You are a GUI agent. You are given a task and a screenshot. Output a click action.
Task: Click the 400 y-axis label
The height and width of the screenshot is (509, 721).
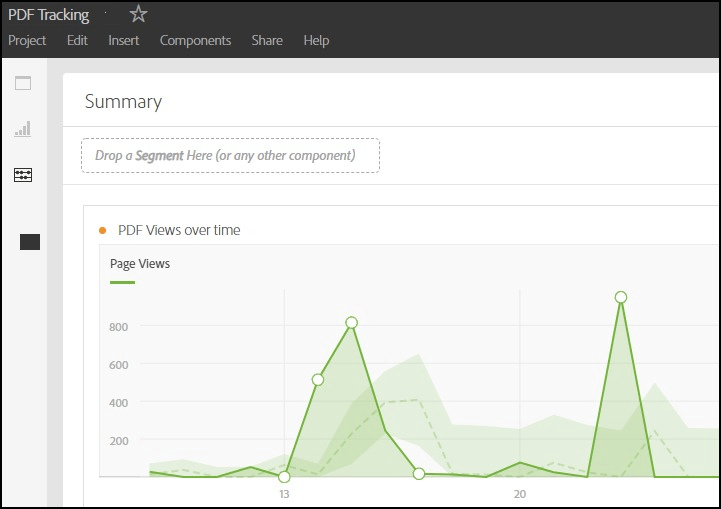[x=119, y=403]
